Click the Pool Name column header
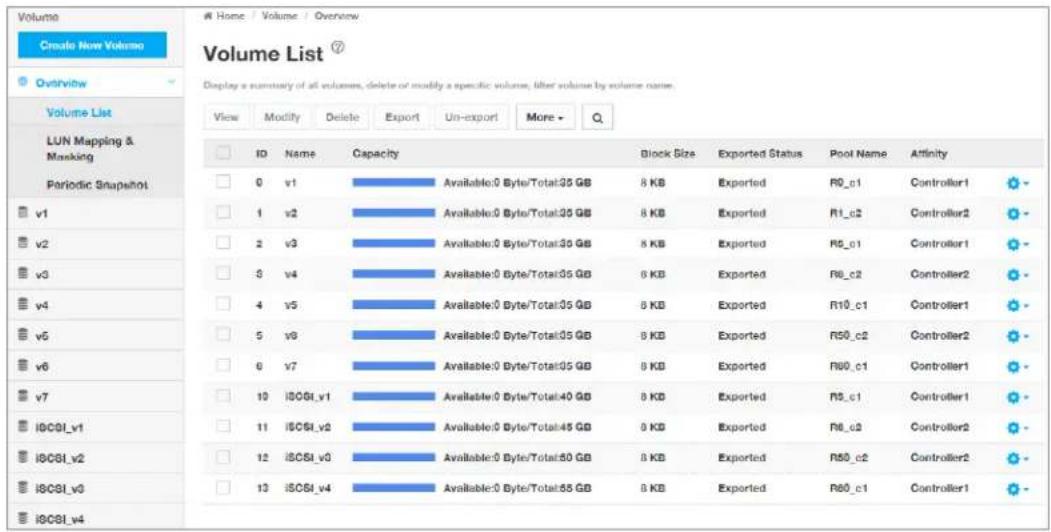 coord(858,153)
